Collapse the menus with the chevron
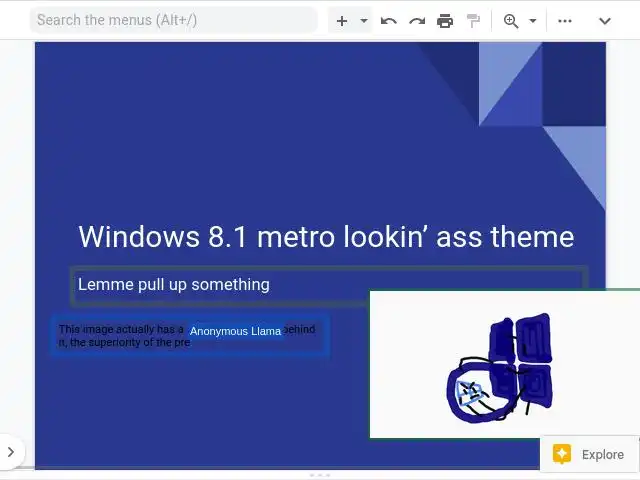Viewport: 640px width, 480px height. (x=604, y=20)
